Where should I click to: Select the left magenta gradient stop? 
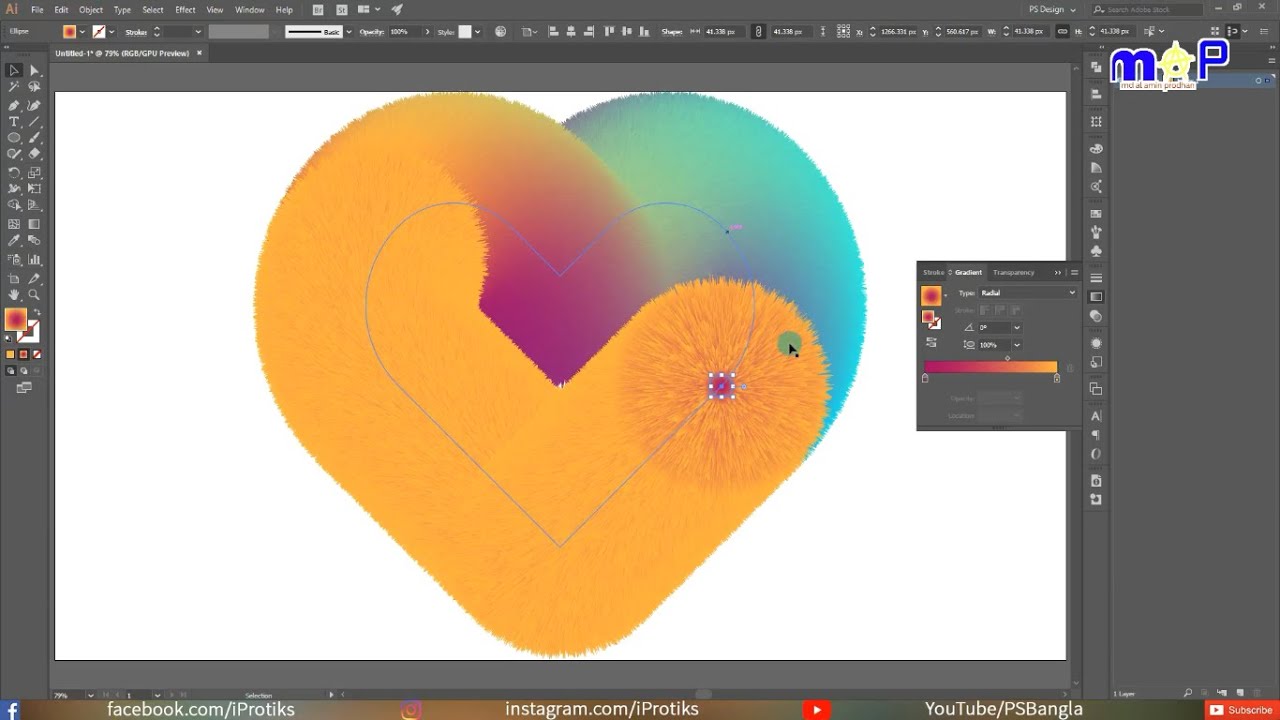pos(925,378)
